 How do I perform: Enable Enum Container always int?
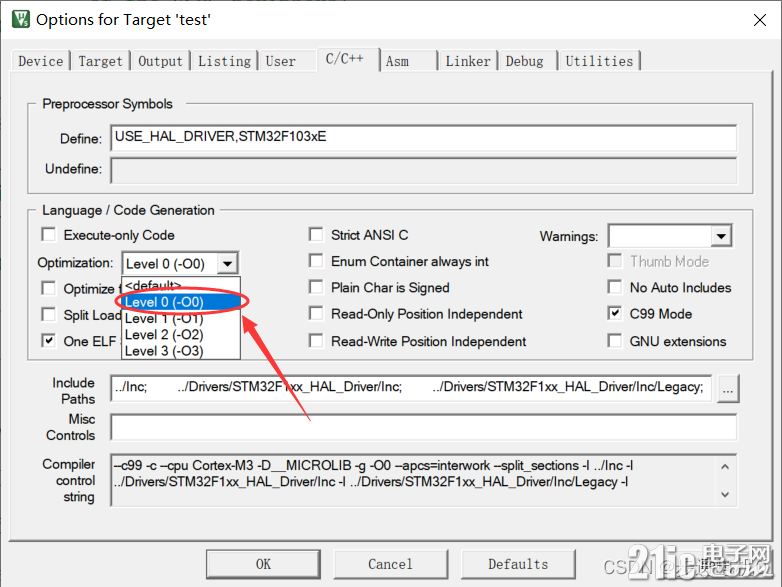[316, 261]
